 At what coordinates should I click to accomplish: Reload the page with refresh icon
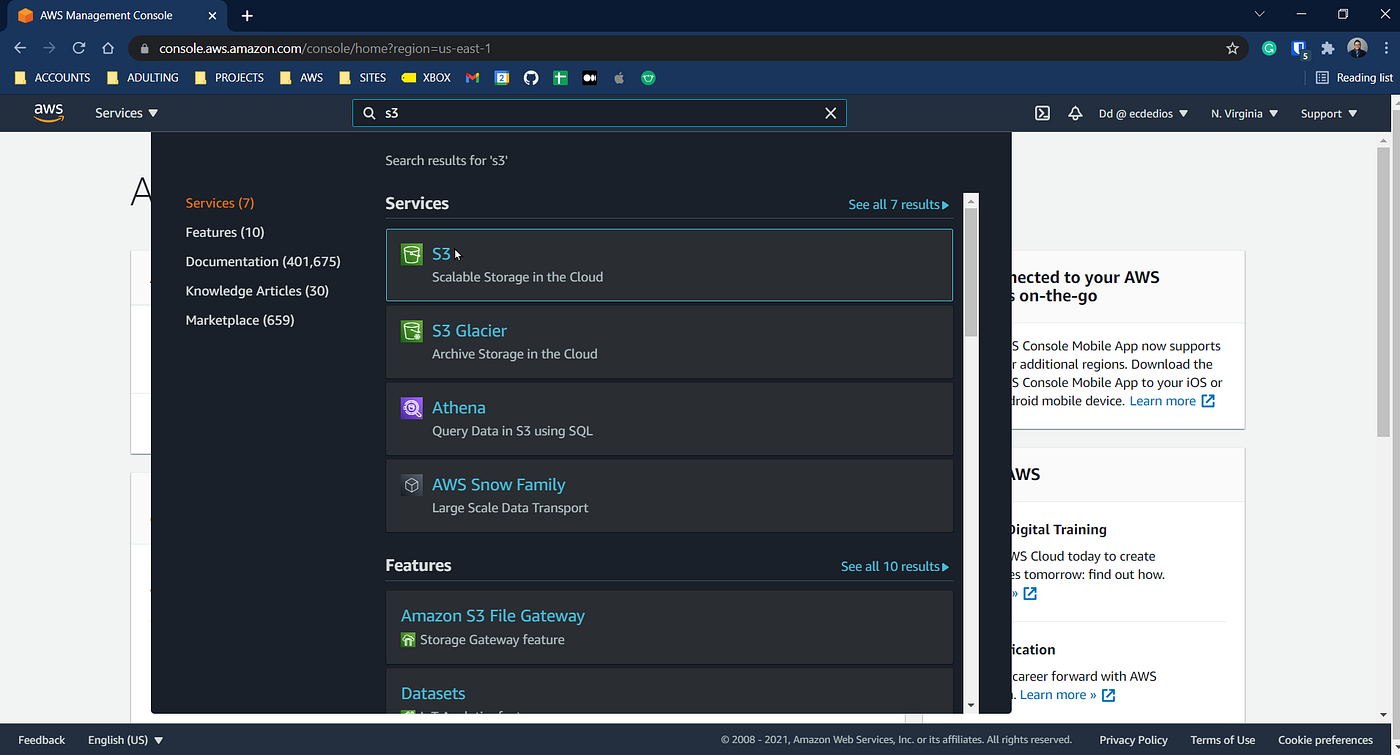click(x=79, y=48)
